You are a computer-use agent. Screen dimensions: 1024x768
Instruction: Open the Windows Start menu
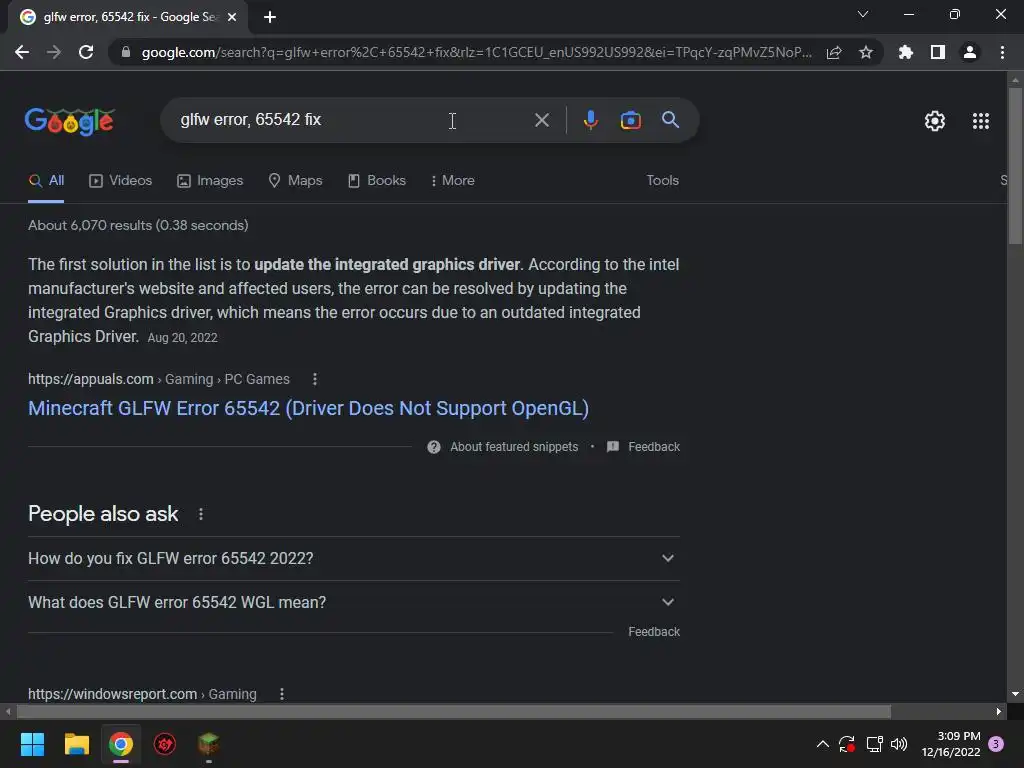pyautogui.click(x=32, y=744)
